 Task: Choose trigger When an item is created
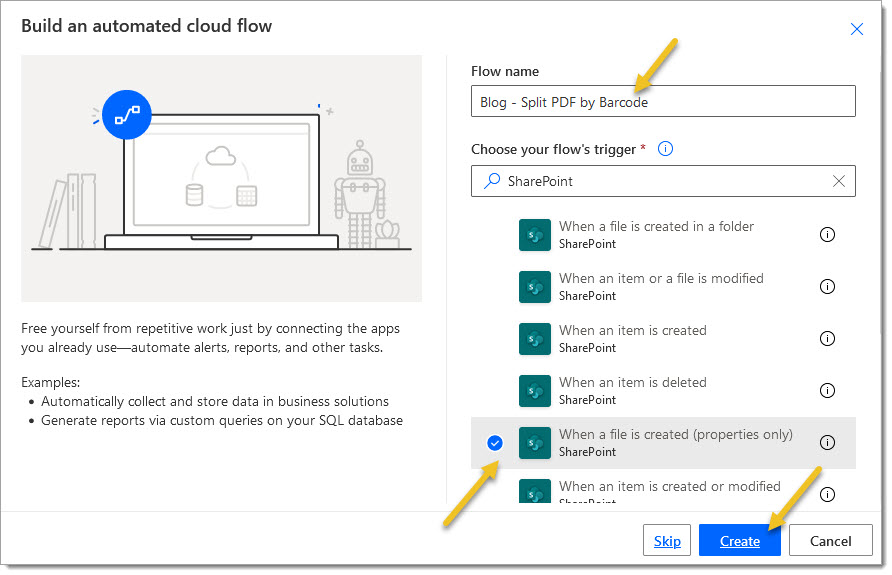pyautogui.click(x=663, y=339)
